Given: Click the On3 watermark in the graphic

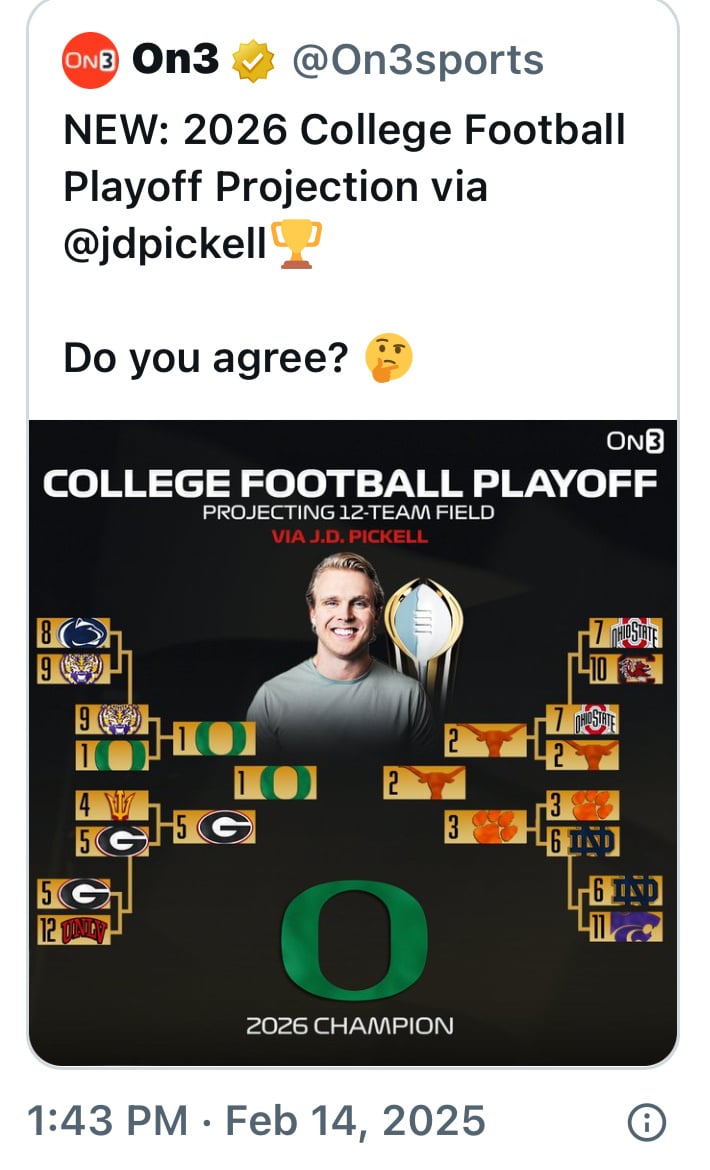Looking at the screenshot, I should click(635, 441).
